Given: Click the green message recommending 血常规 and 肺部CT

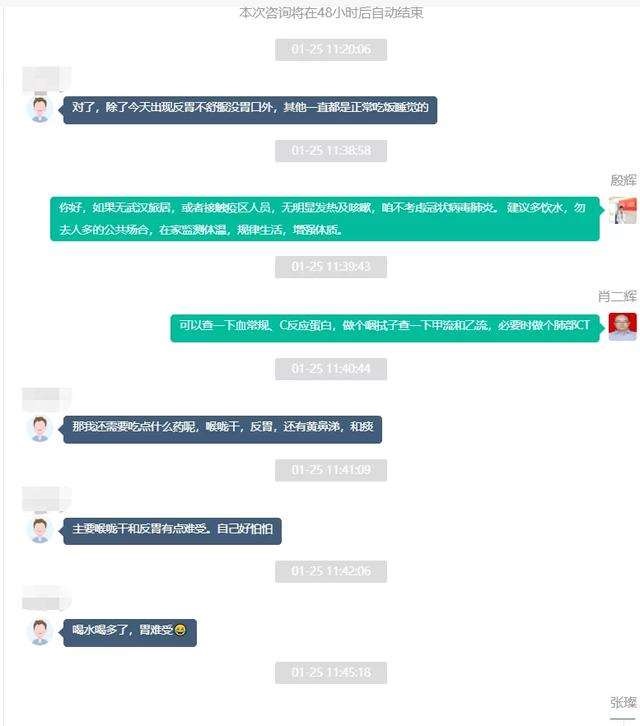Looking at the screenshot, I should click(385, 328).
